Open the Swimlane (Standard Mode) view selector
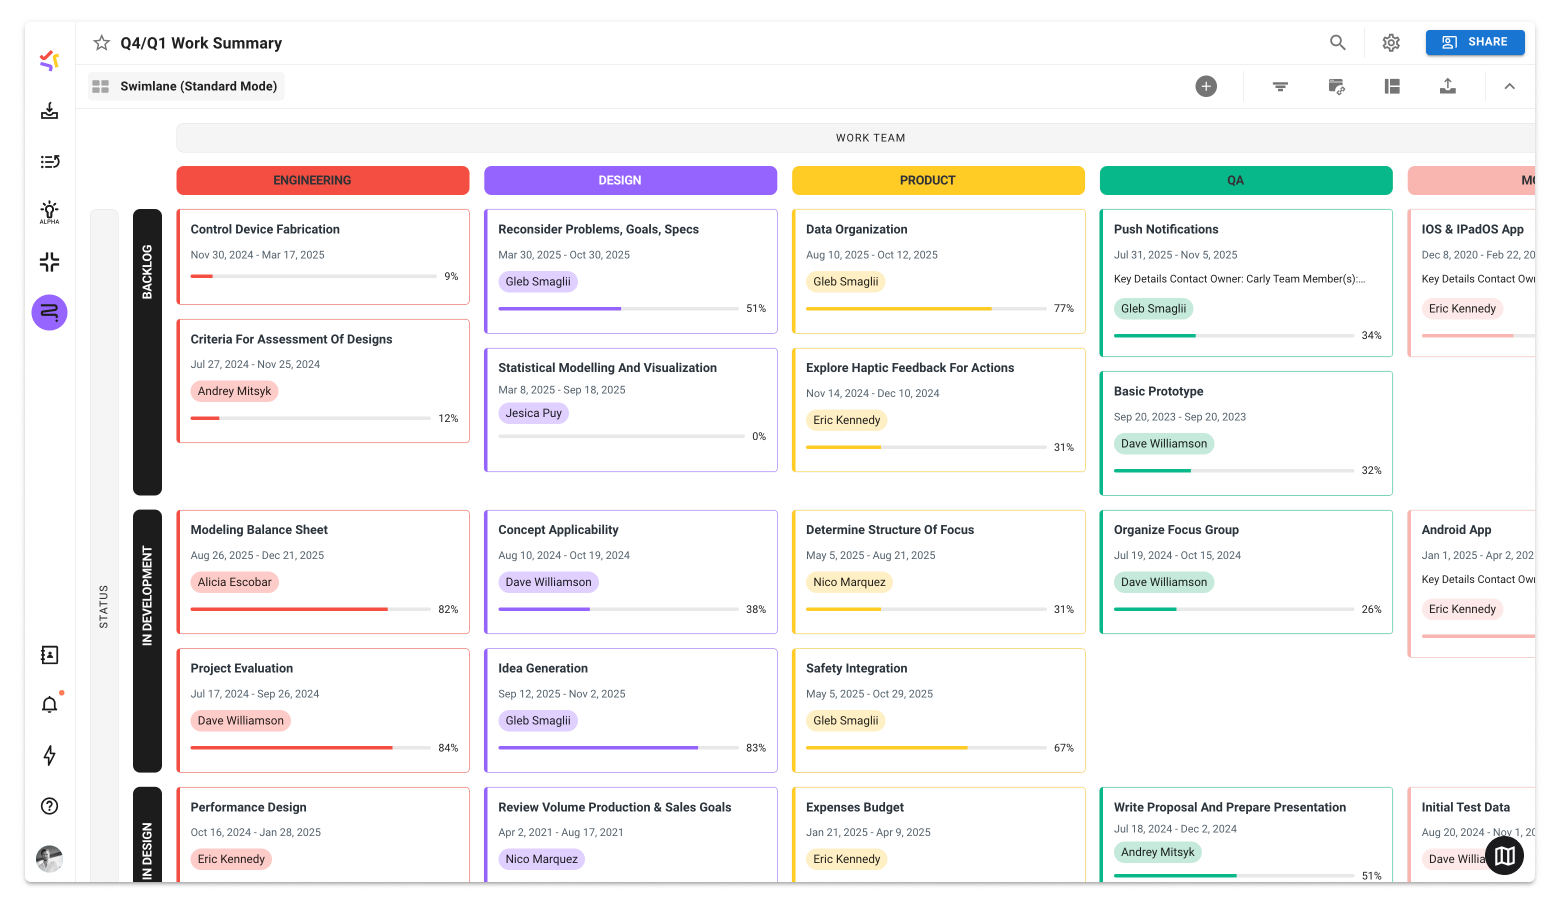The width and height of the screenshot is (1560, 904). [187, 86]
